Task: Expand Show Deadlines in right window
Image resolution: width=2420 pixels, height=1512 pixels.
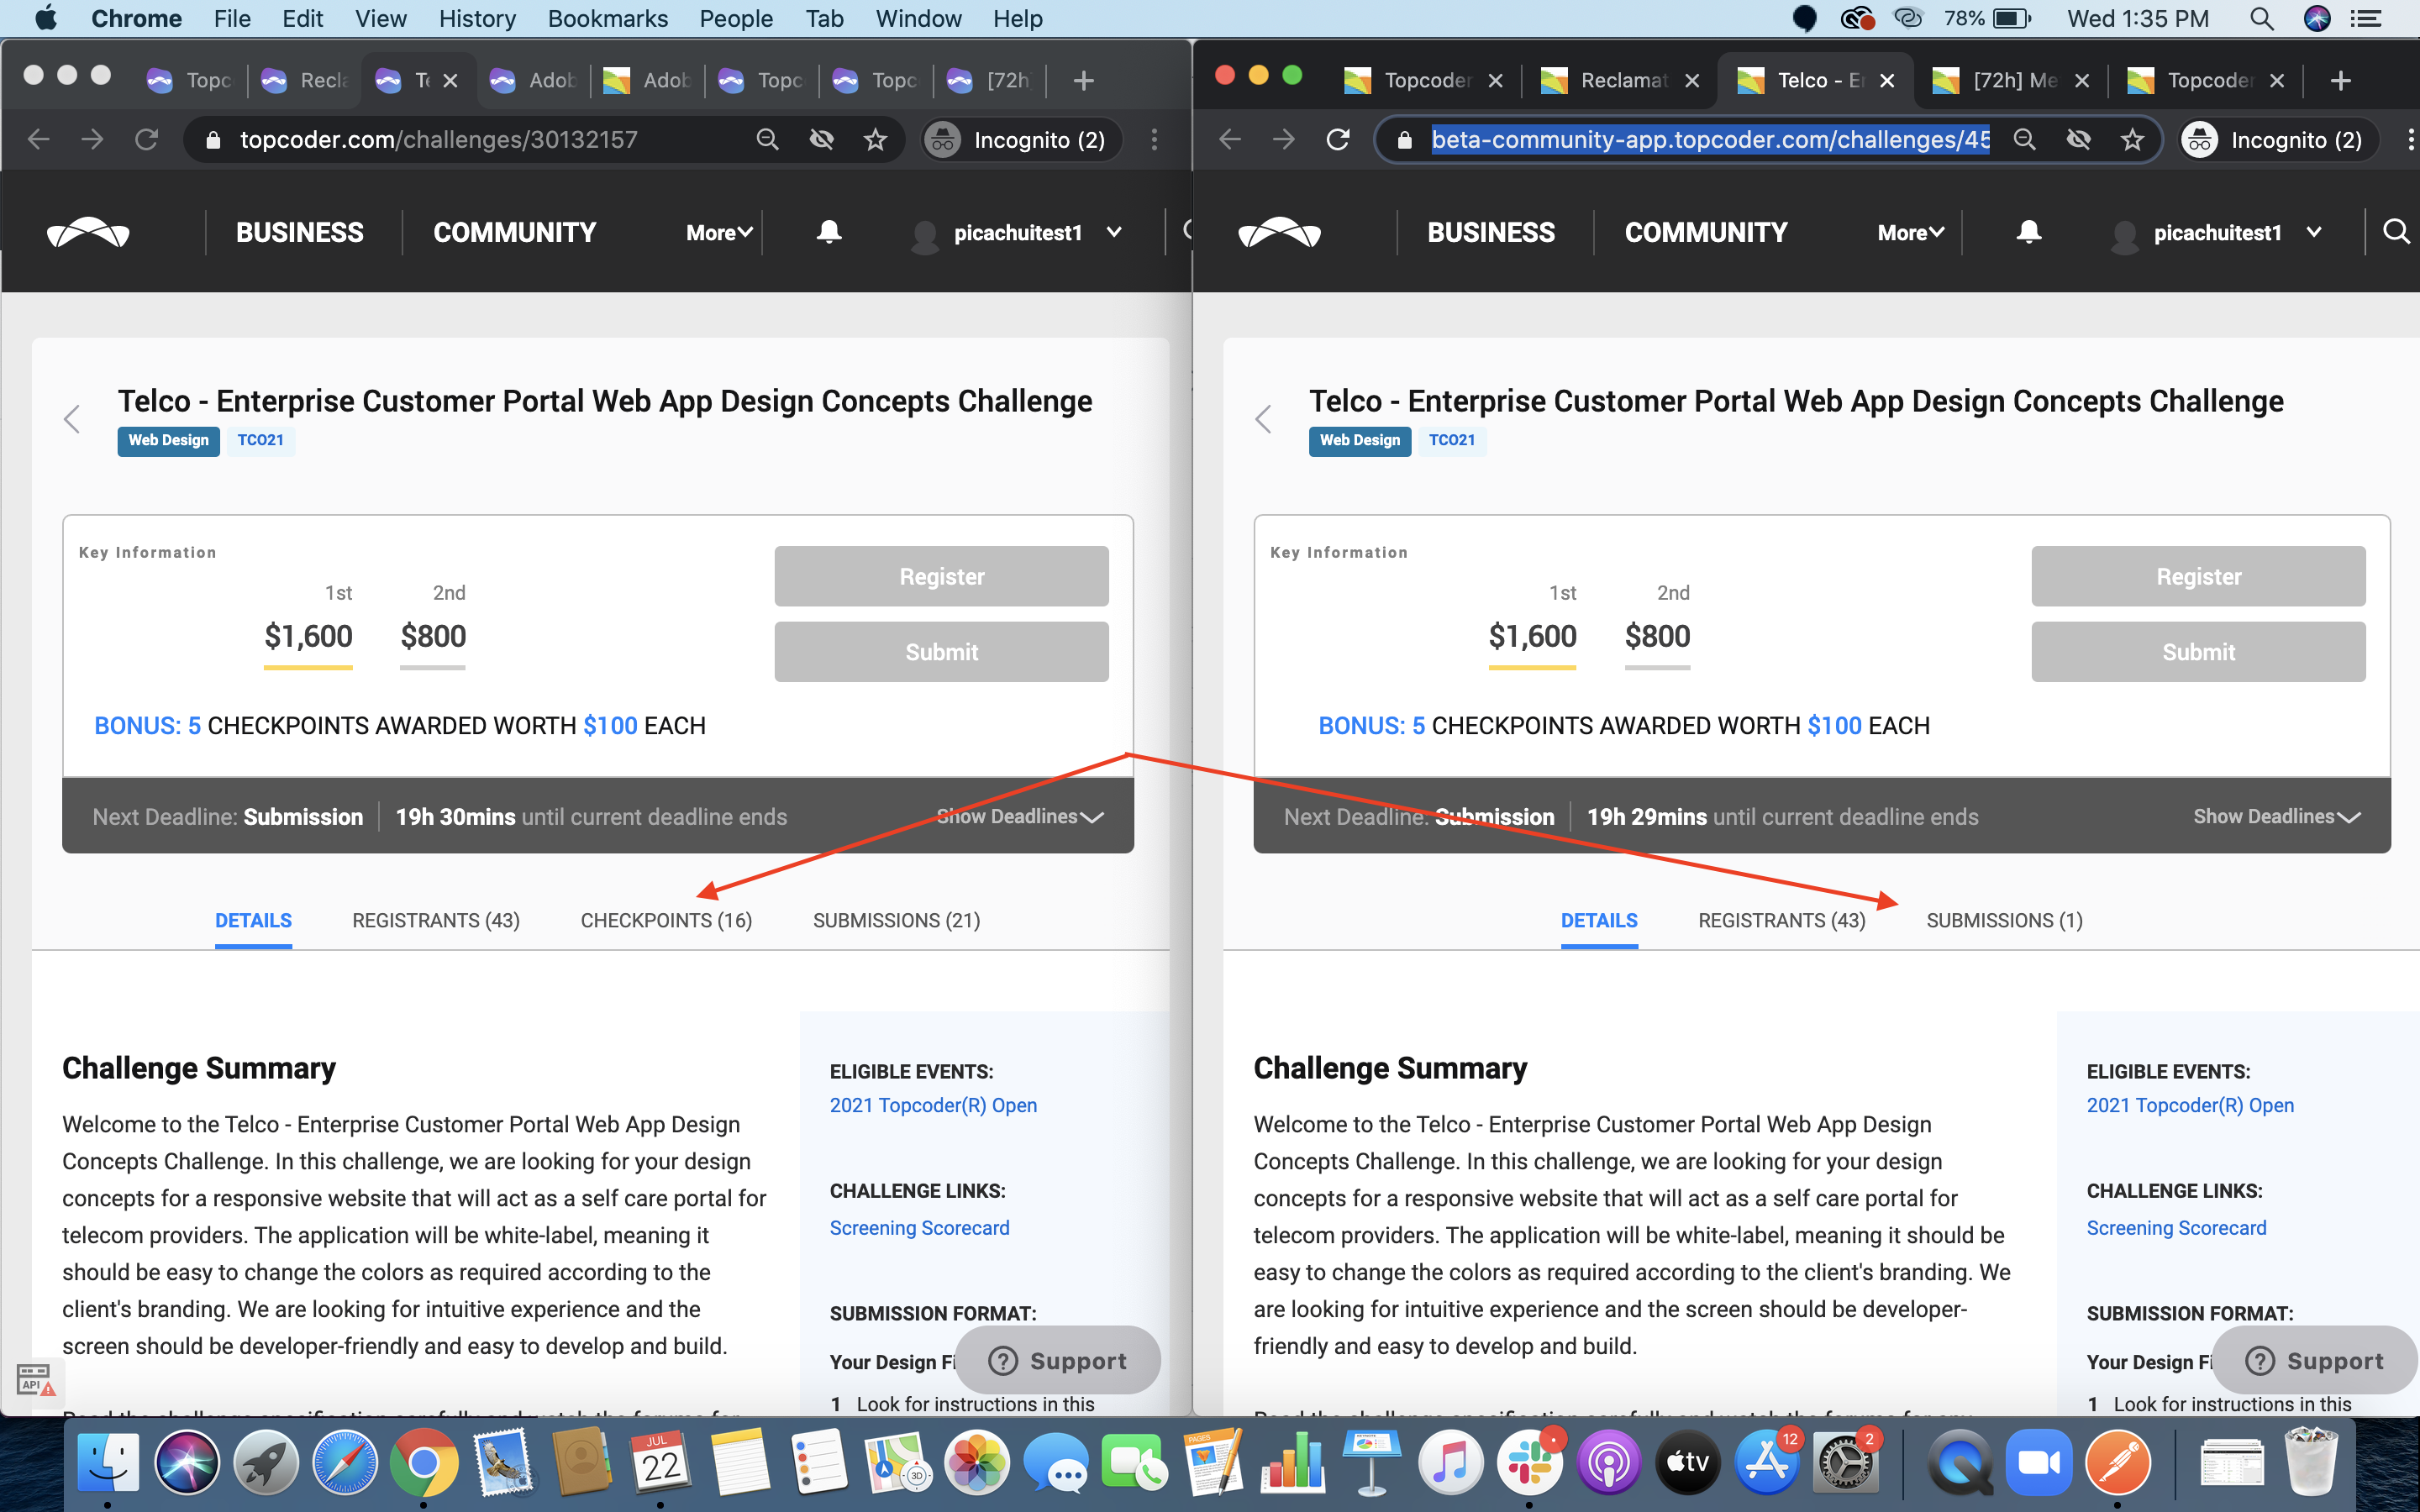Action: pyautogui.click(x=2276, y=816)
